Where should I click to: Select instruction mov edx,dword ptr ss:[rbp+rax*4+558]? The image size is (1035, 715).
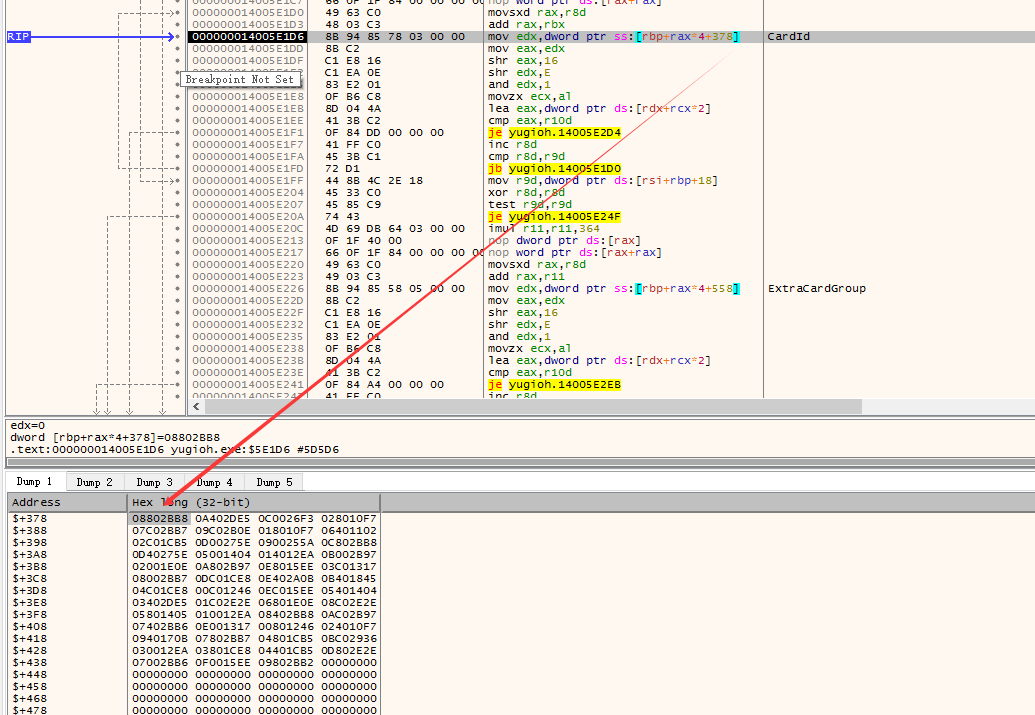click(x=613, y=289)
